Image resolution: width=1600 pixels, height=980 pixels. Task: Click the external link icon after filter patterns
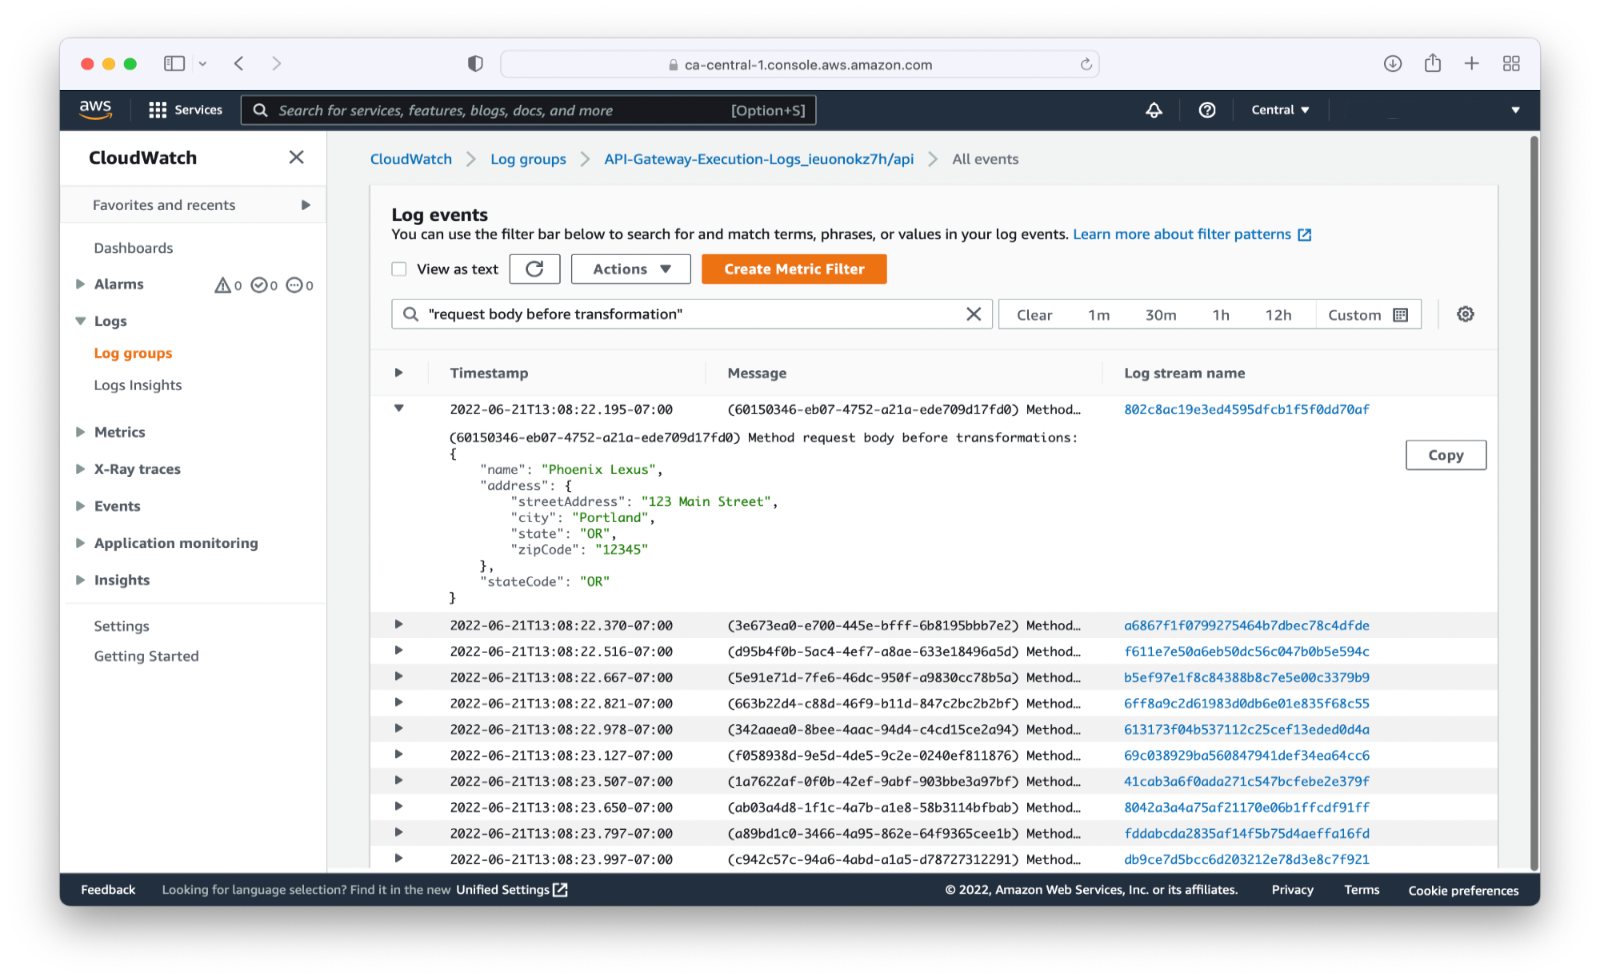(x=1304, y=235)
